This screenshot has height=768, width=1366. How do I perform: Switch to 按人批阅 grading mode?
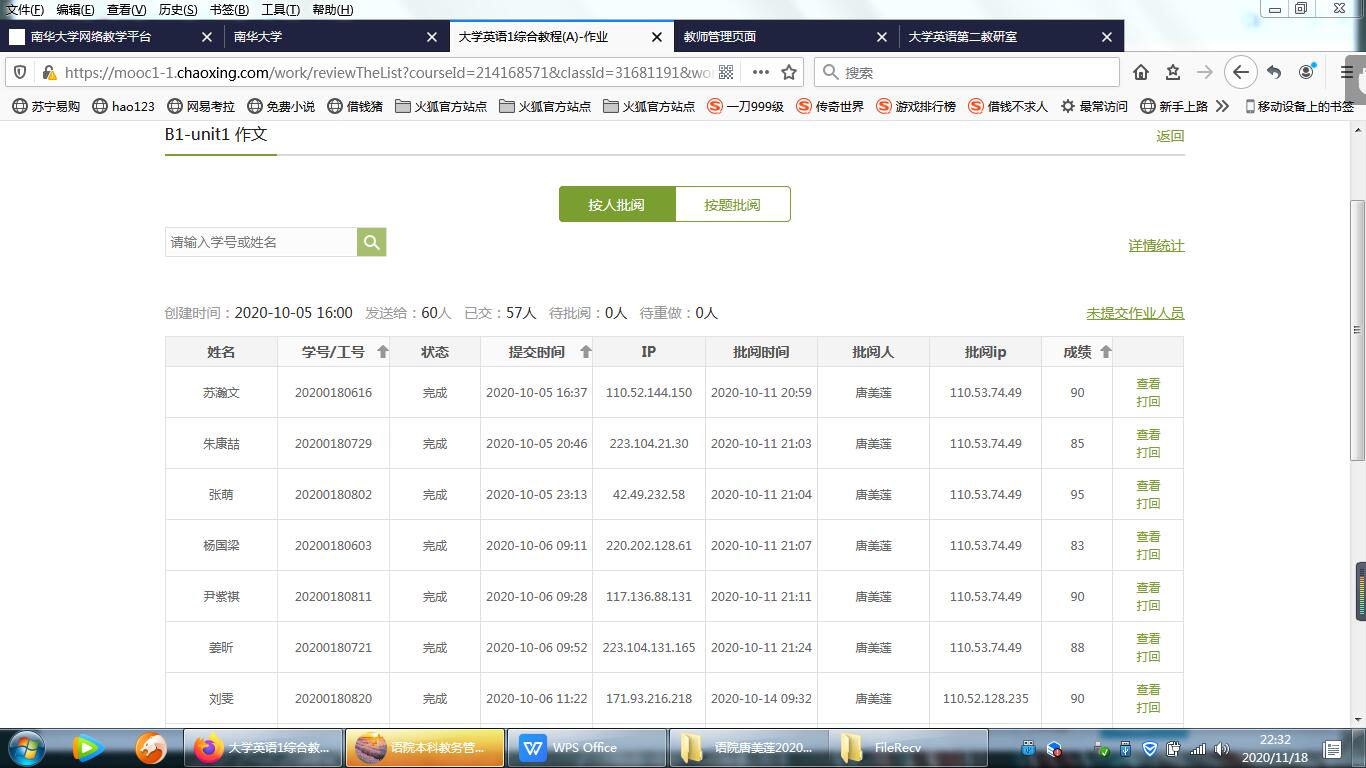617,204
